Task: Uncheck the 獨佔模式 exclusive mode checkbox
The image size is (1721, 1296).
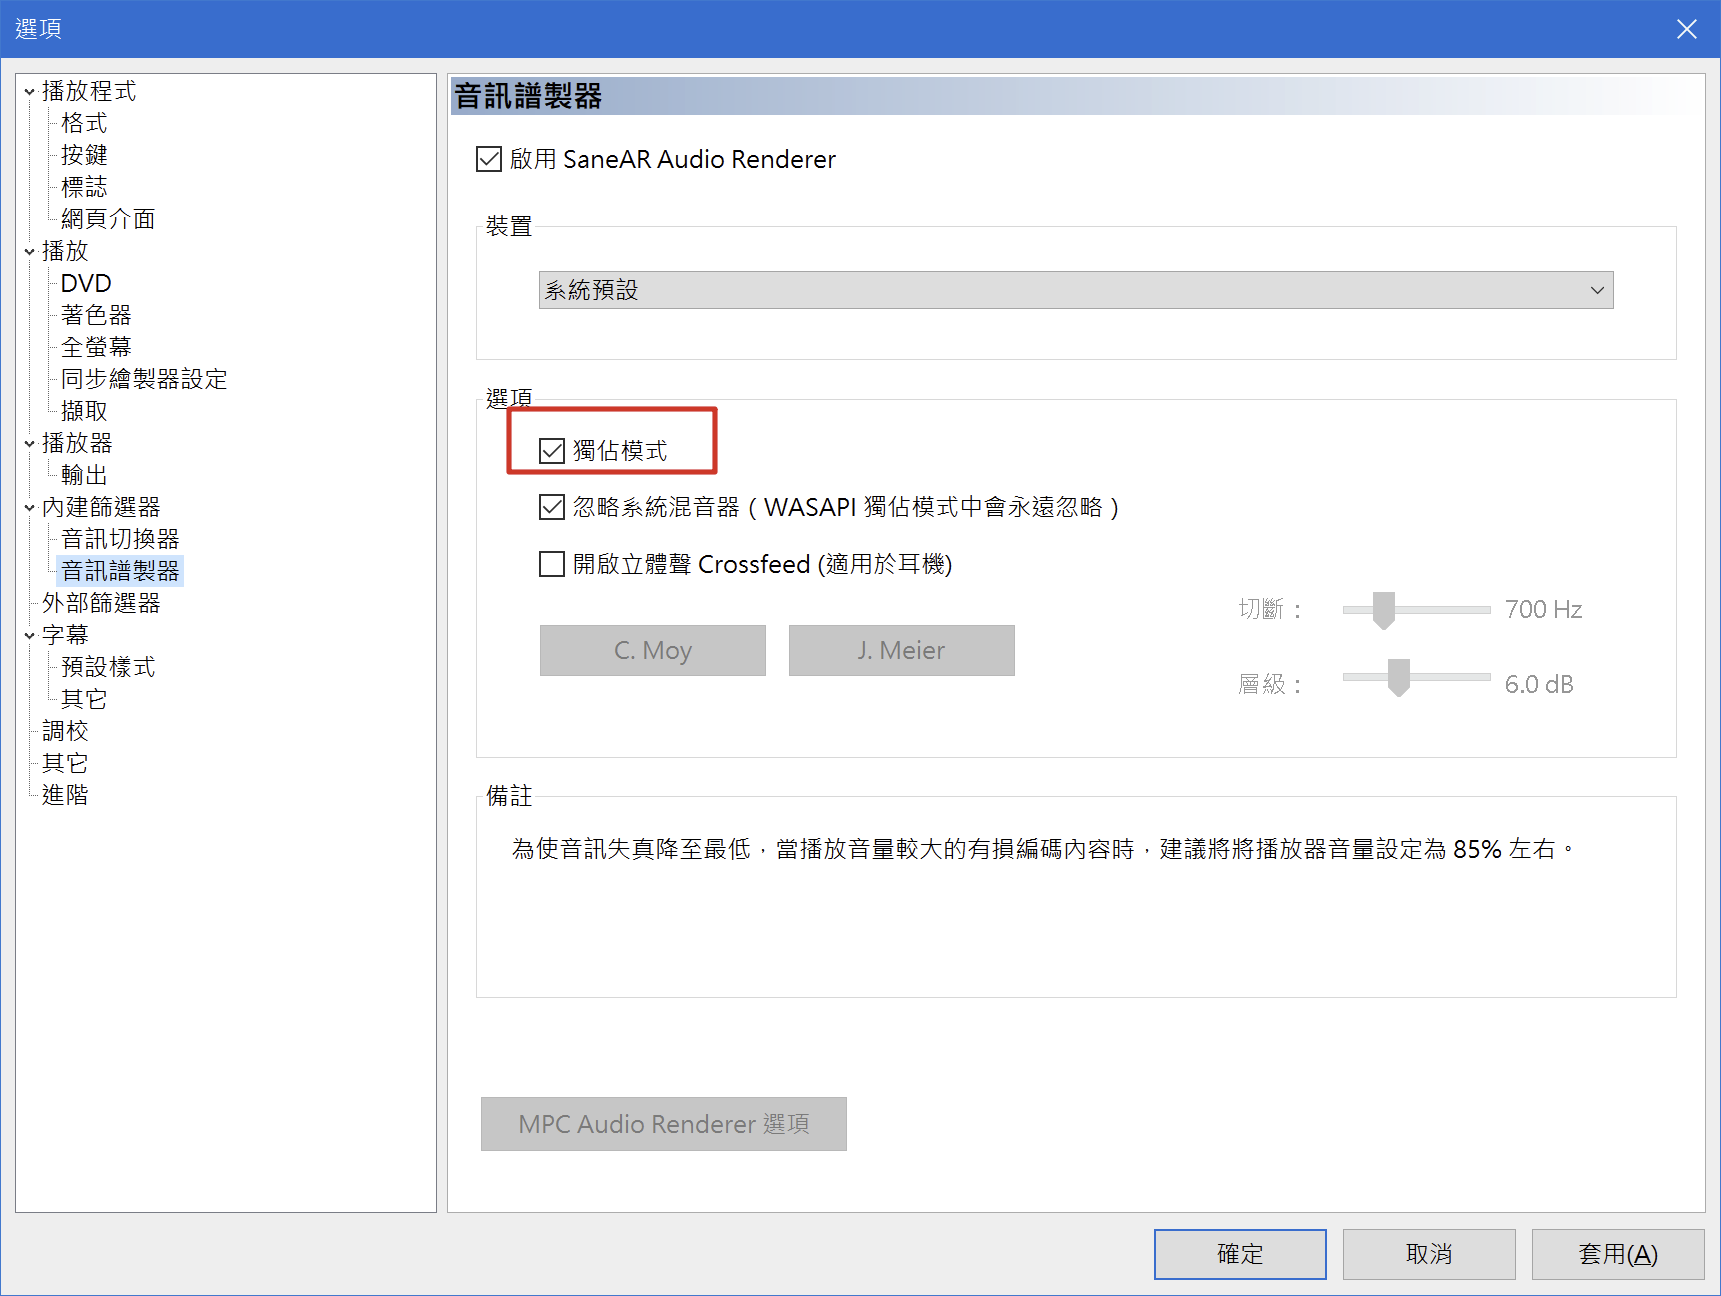Action: tap(552, 450)
